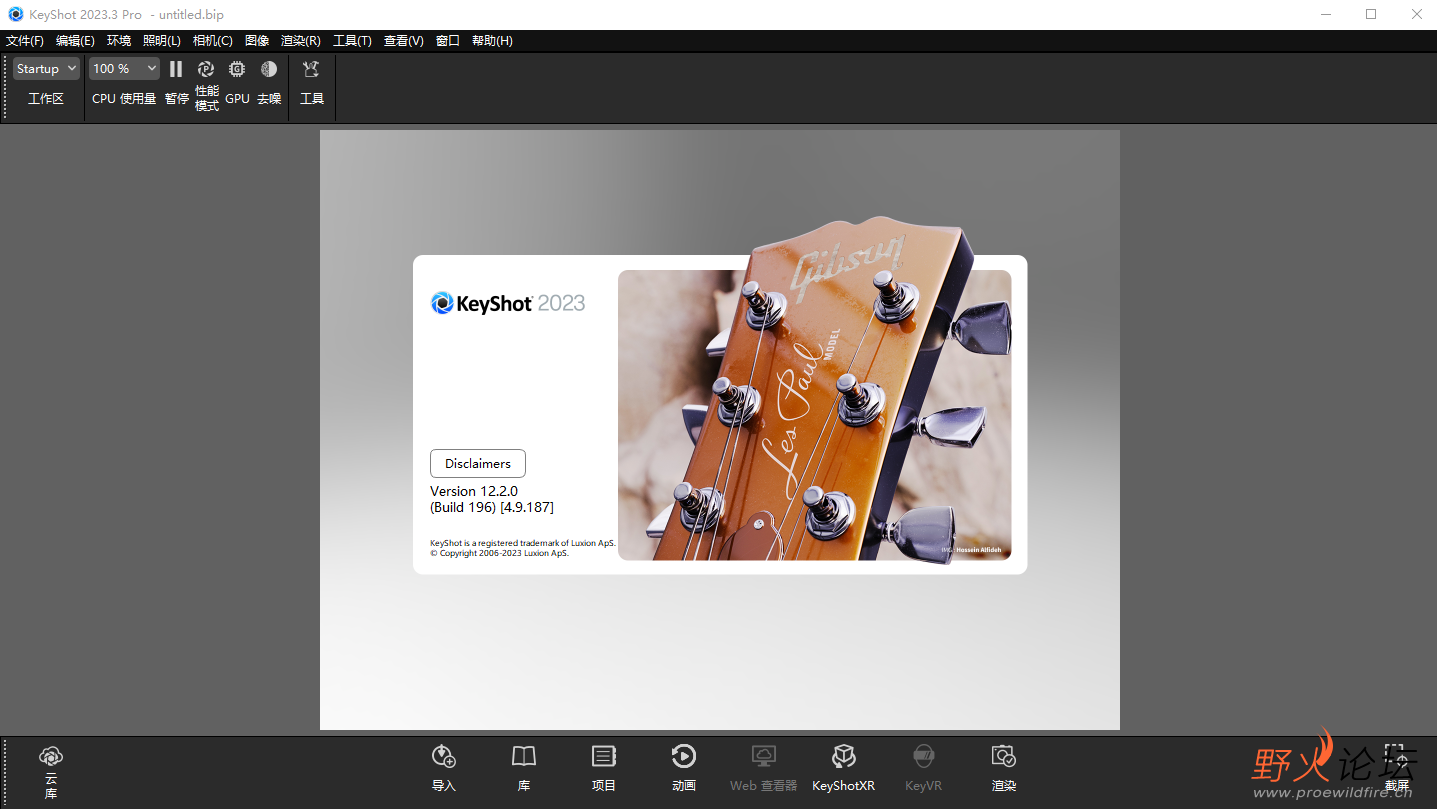Viewport: 1437px width, 809px height.
Task: Toggle Performance Mode icon
Action: point(206,69)
